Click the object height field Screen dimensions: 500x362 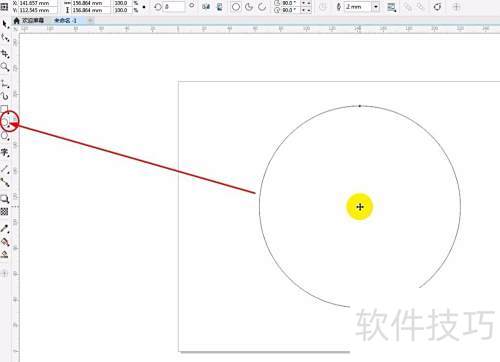point(91,10)
